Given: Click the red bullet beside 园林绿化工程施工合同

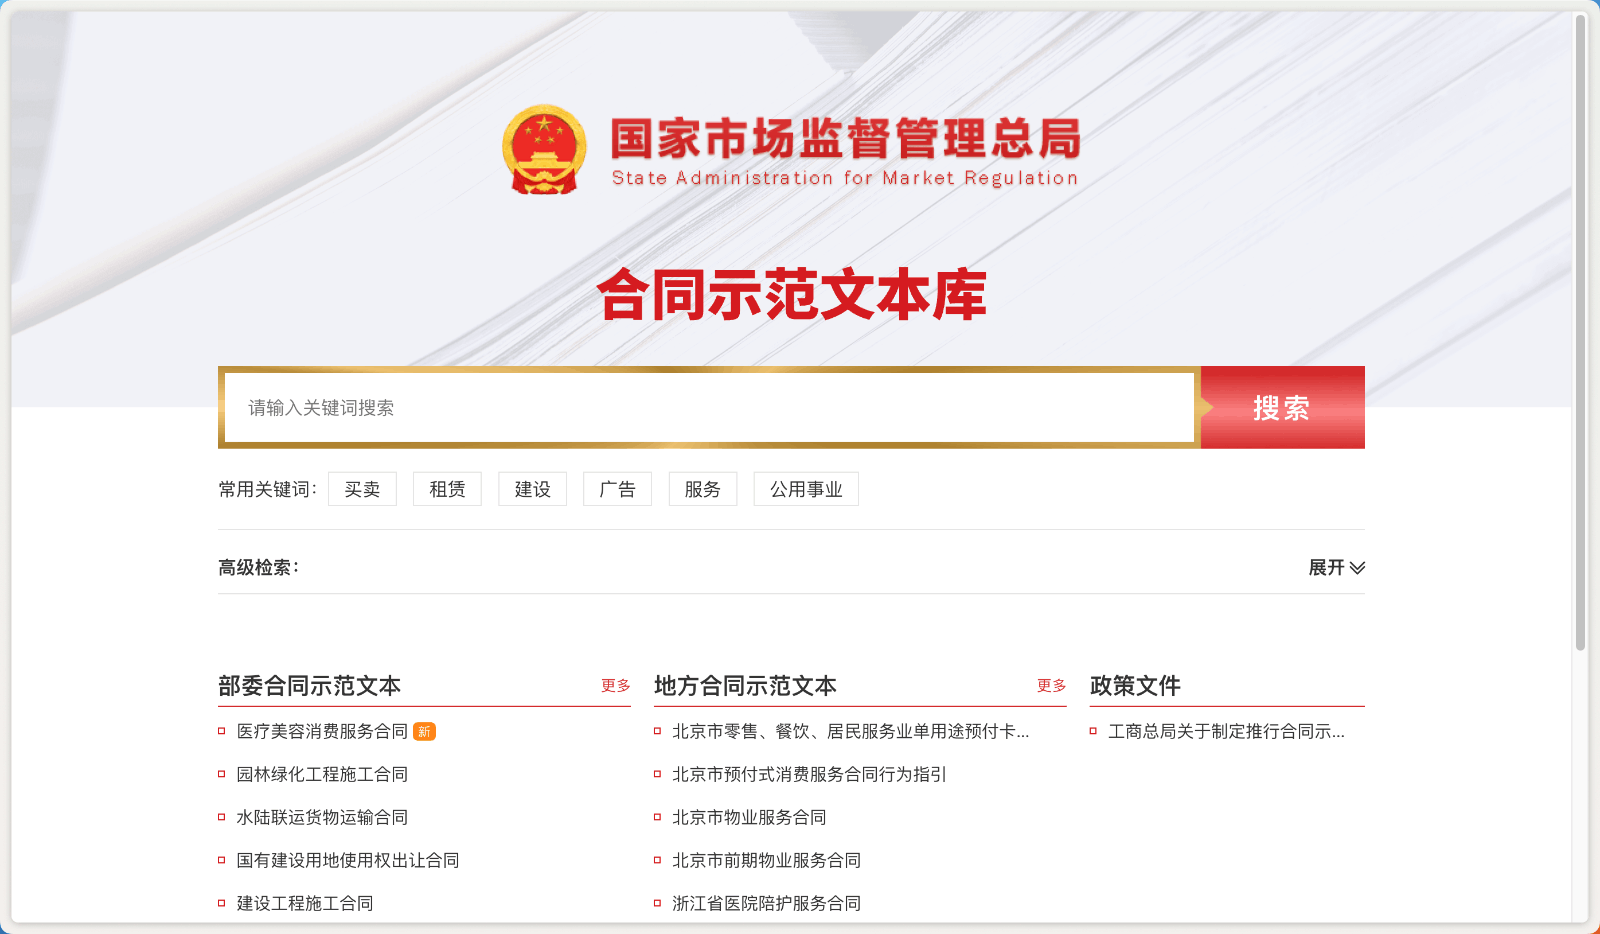Looking at the screenshot, I should click(x=220, y=774).
